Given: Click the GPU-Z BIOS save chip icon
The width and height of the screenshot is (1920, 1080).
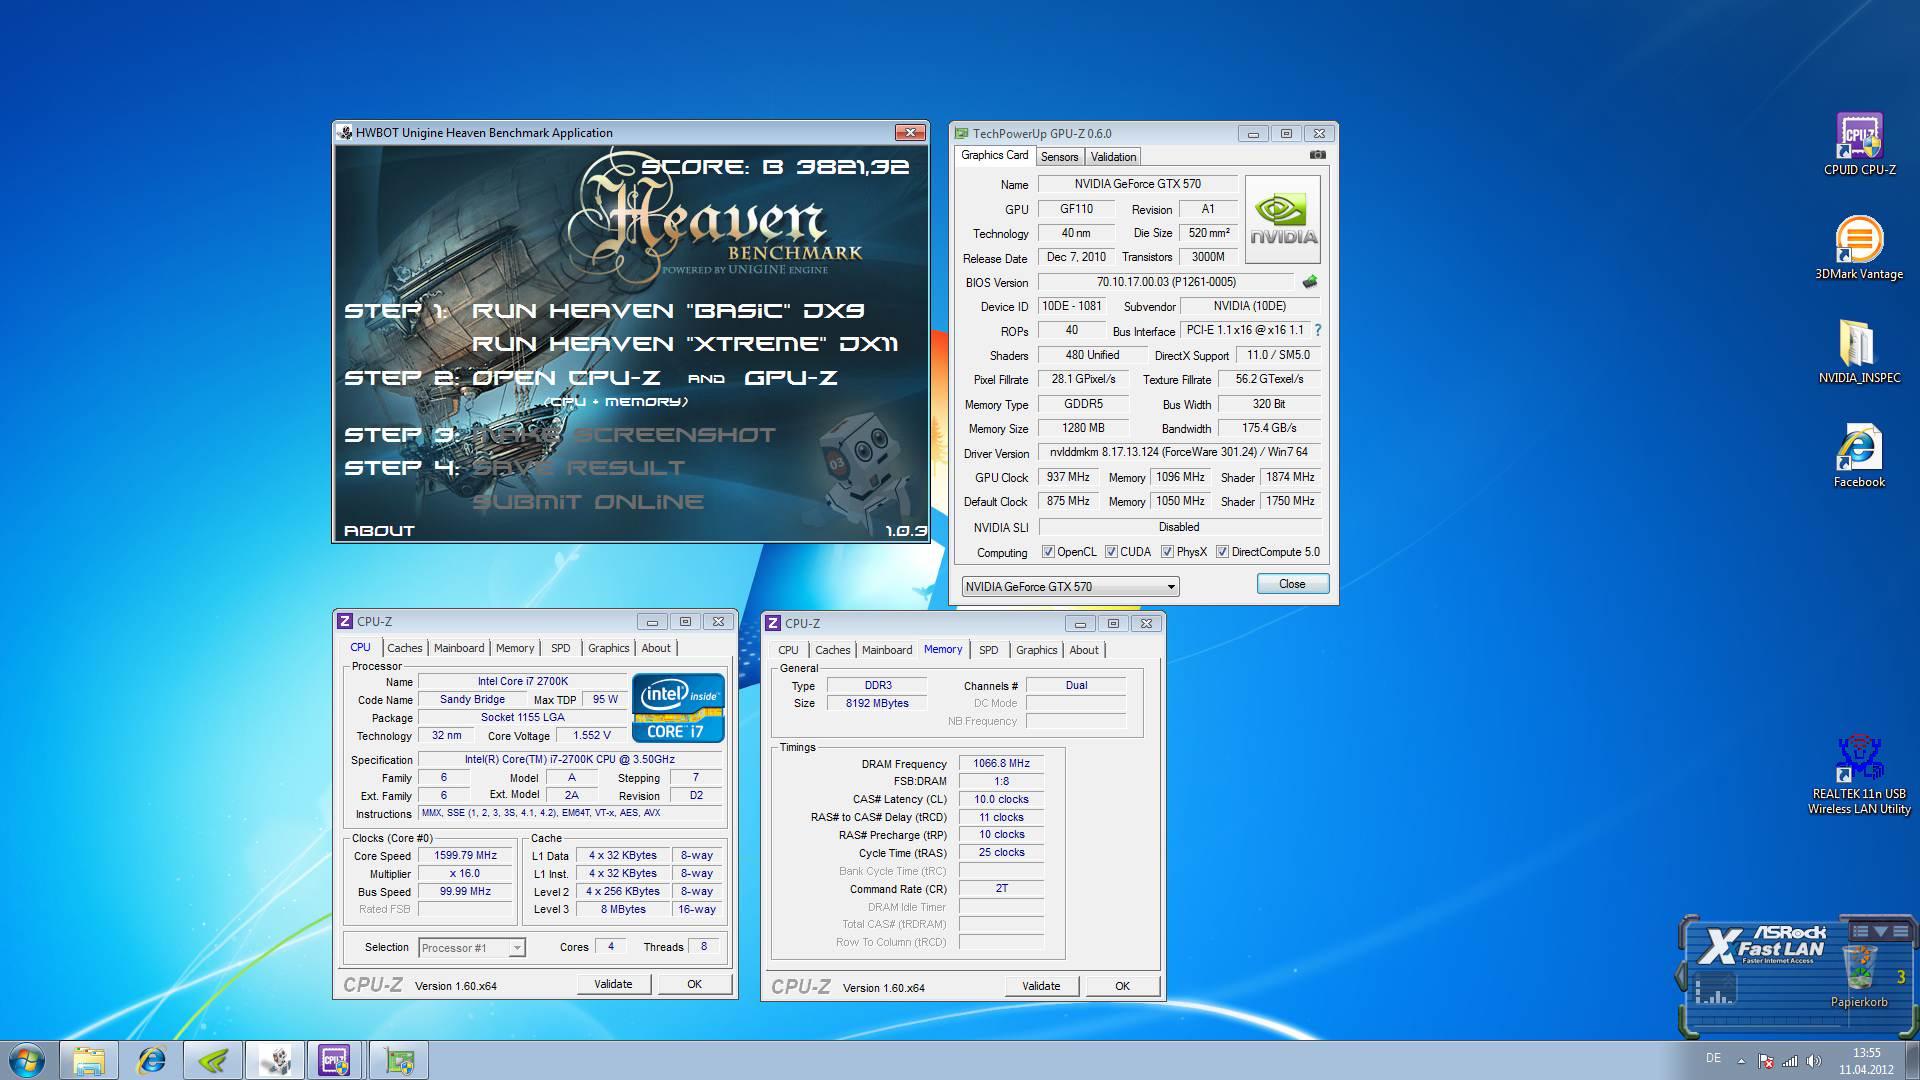Looking at the screenshot, I should coord(1309,282).
